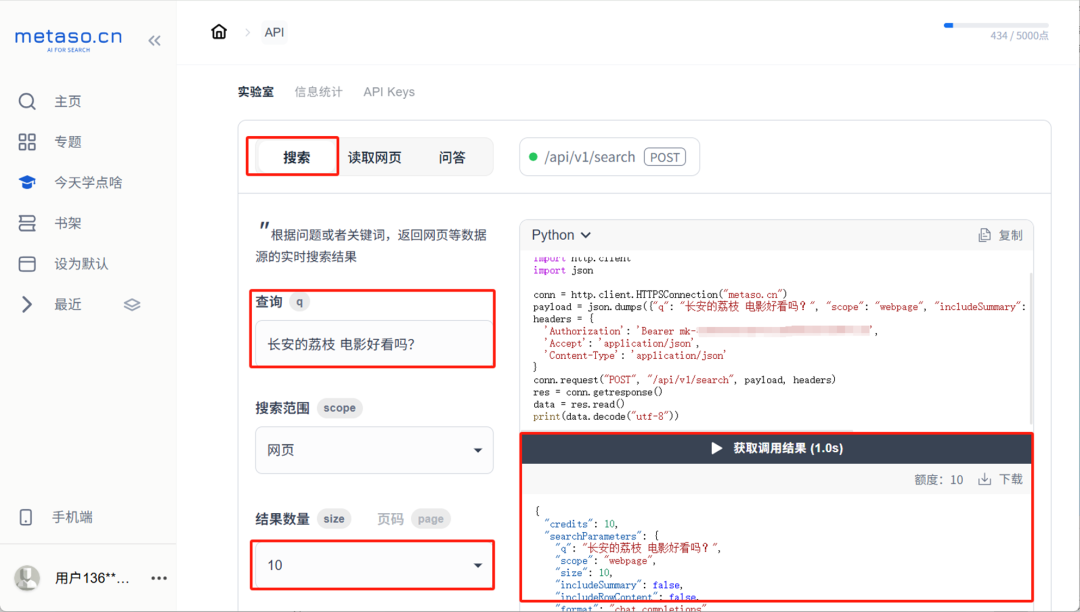The width and height of the screenshot is (1080, 612).
Task: Click the metaso.cn logo
Action: pos(68,39)
